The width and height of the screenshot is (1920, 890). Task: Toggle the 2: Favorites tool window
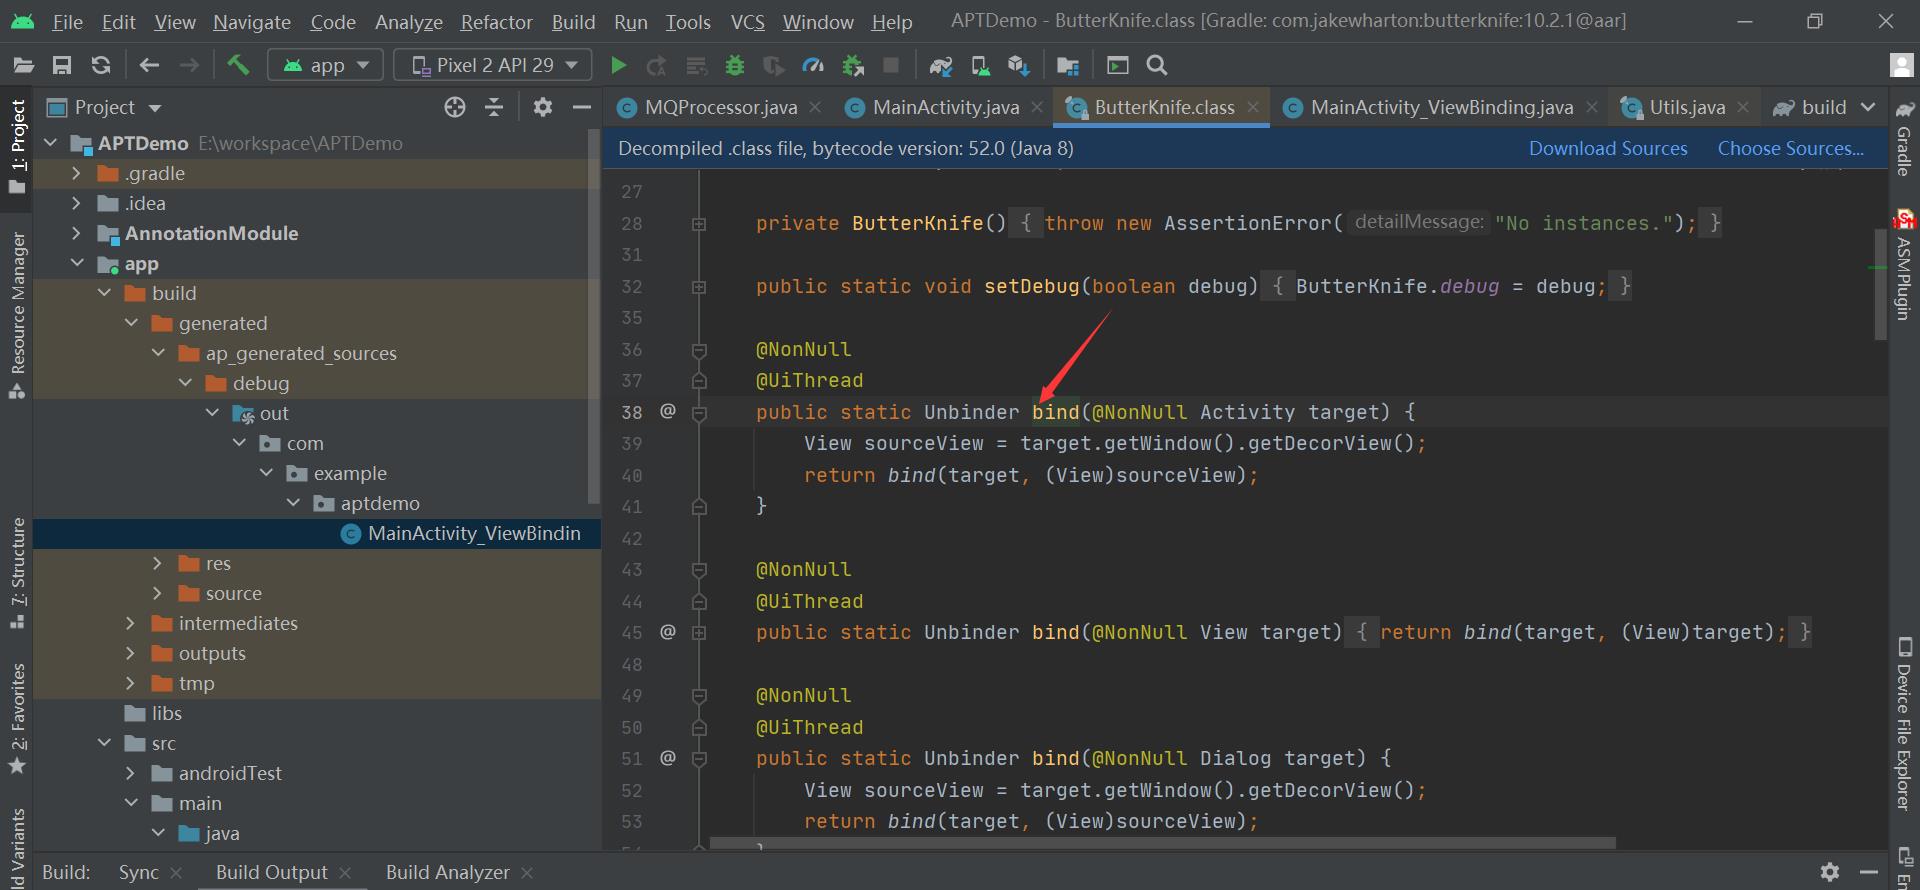[17, 718]
